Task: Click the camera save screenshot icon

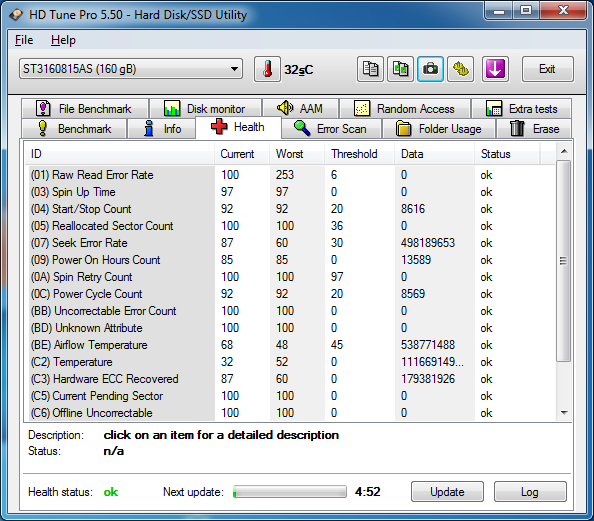Action: (430, 69)
